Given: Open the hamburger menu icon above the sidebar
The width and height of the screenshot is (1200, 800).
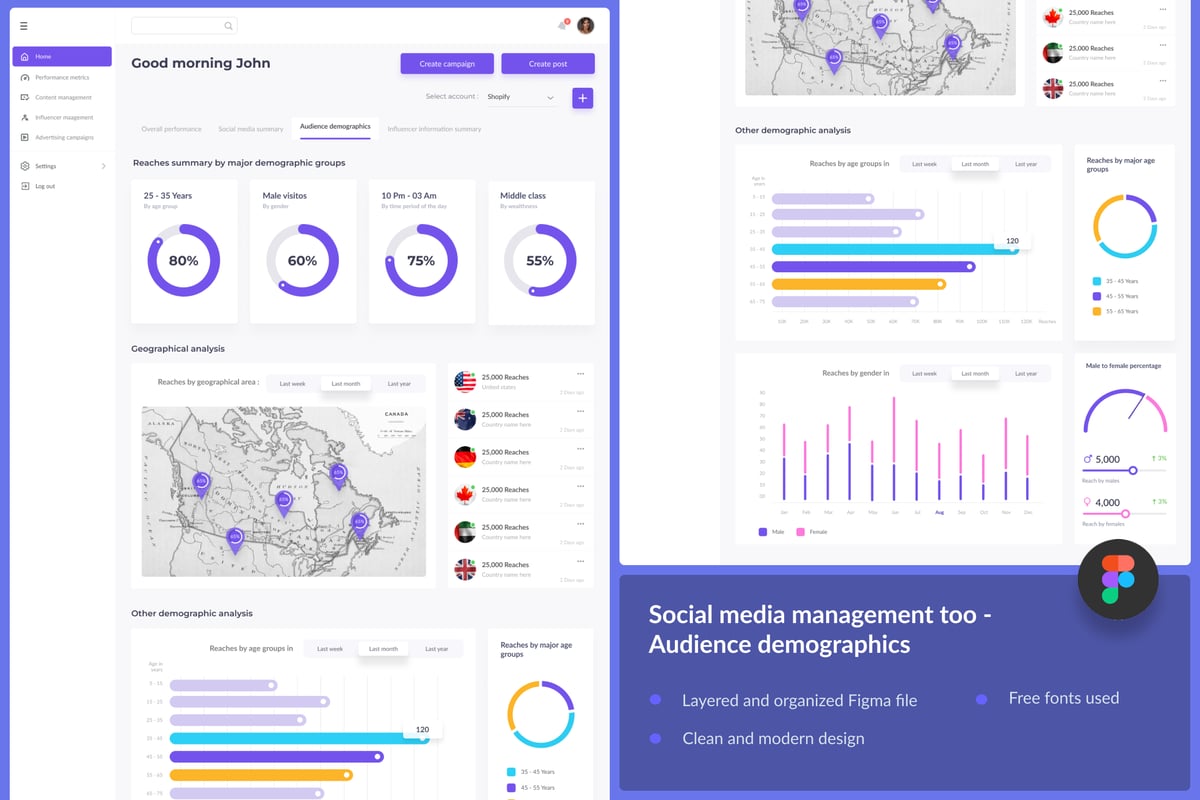Looking at the screenshot, I should tap(24, 26).
